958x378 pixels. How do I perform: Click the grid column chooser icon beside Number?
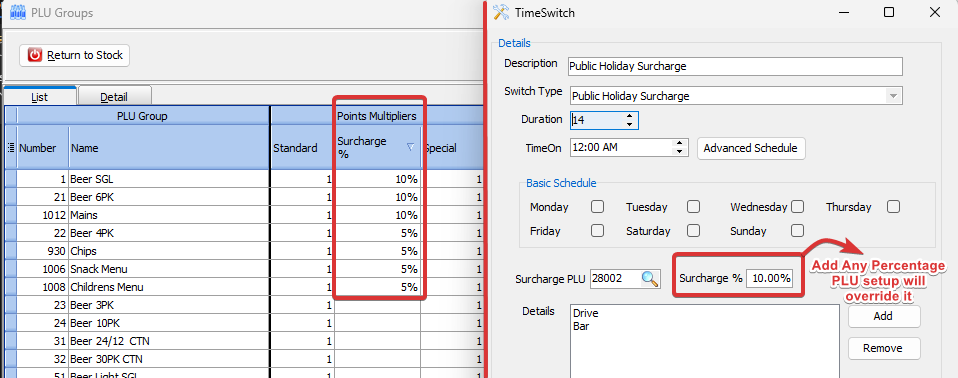pyautogui.click(x=11, y=148)
